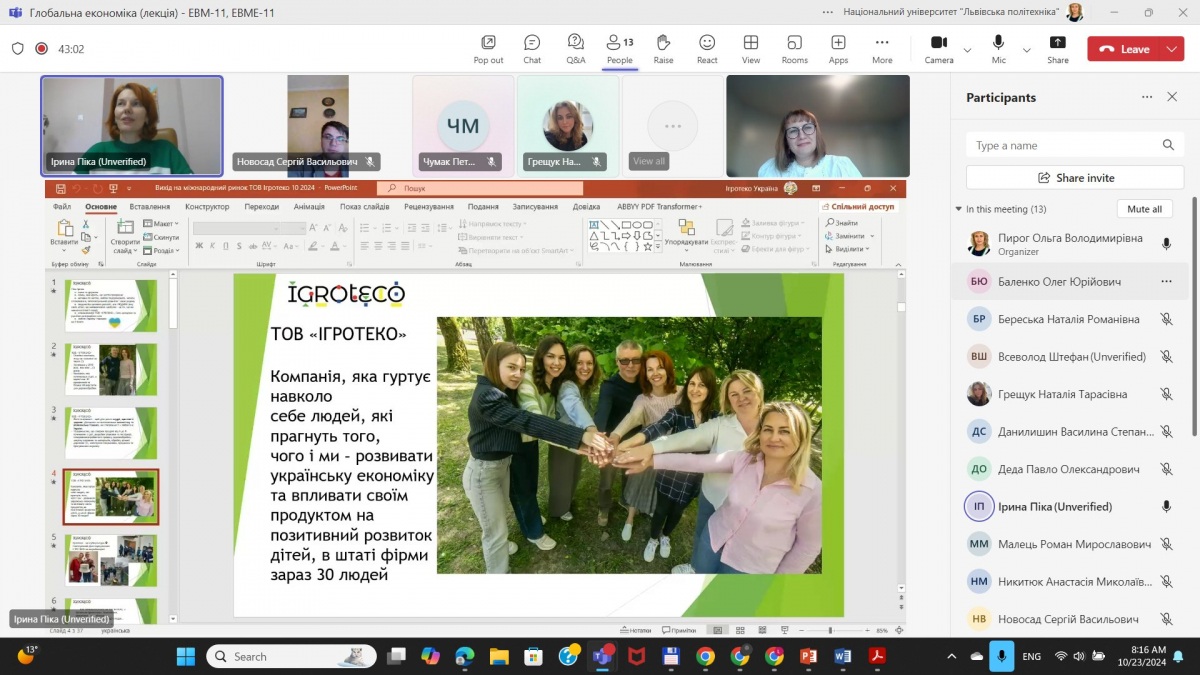
Task: Click the Pop out icon
Action: (488, 48)
